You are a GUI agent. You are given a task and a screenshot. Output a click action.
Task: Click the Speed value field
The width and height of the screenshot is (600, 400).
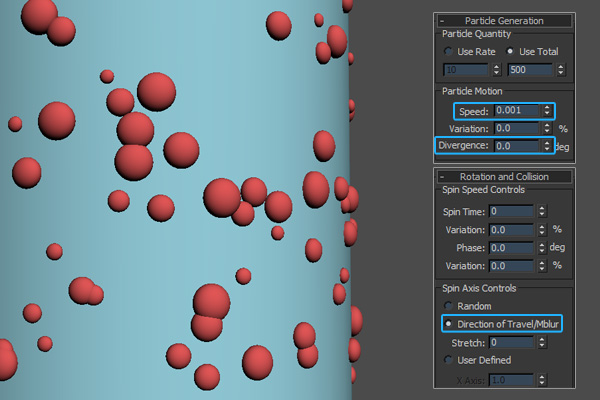point(516,110)
